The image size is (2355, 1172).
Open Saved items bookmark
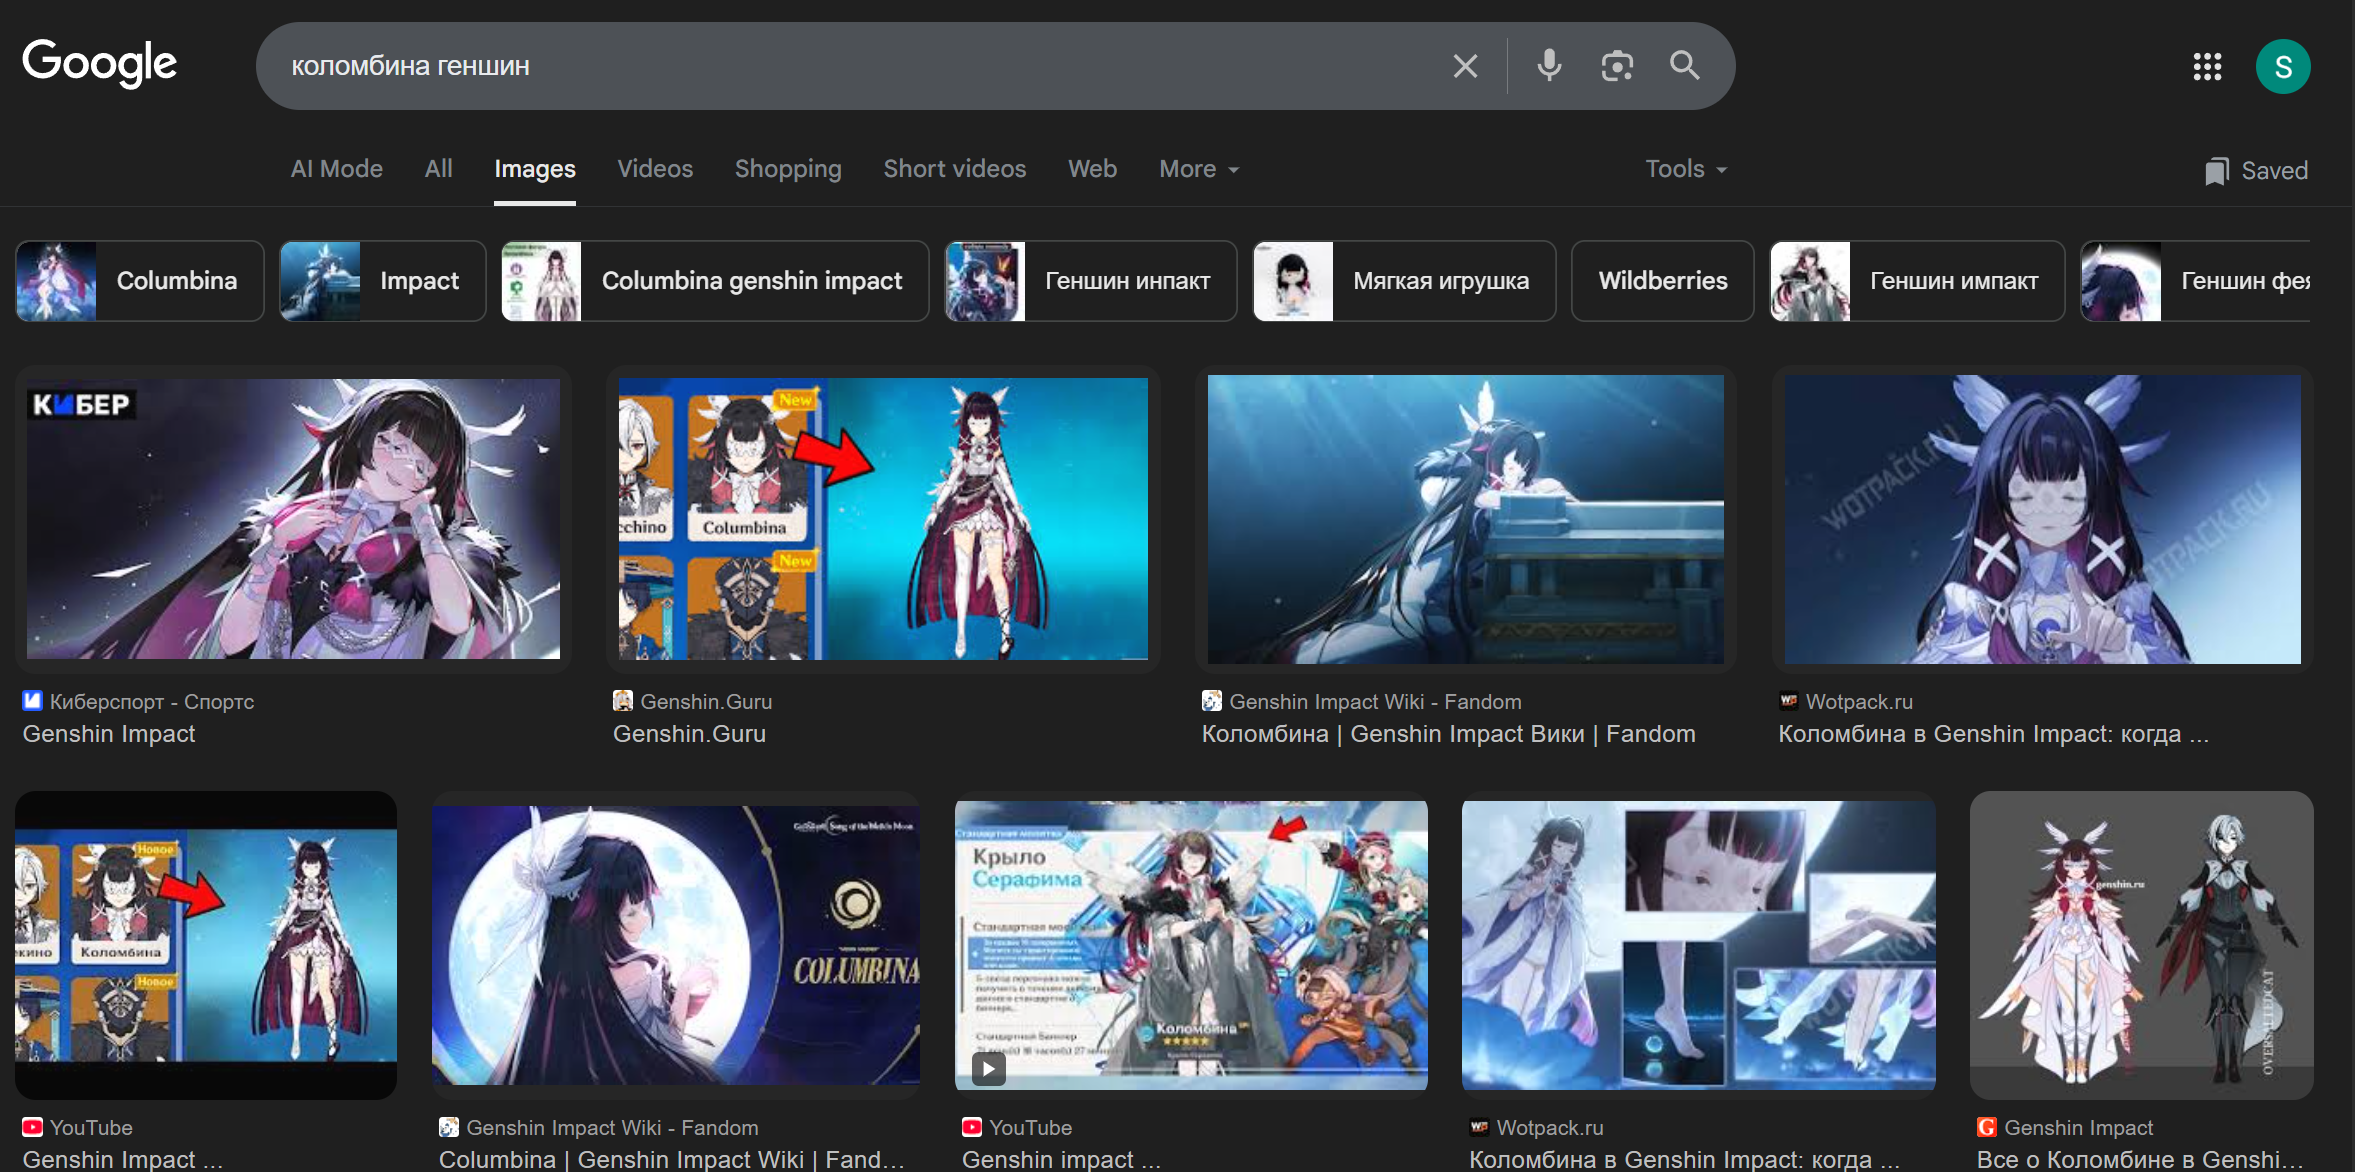pyautogui.click(x=2257, y=171)
